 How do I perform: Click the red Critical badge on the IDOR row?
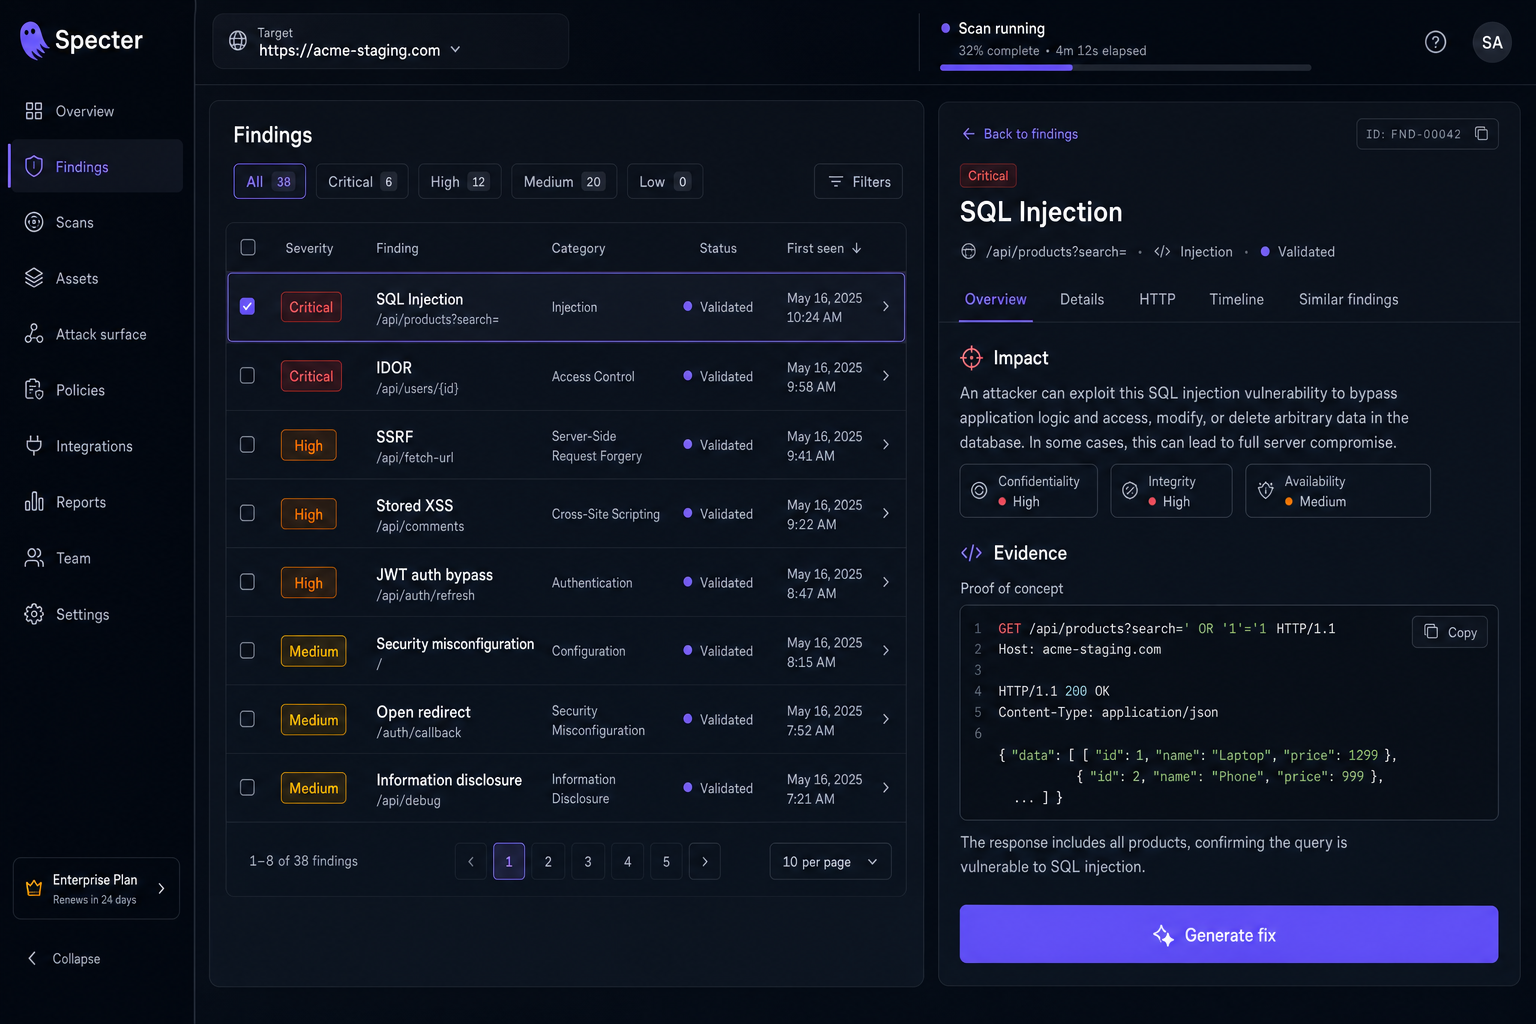click(311, 376)
